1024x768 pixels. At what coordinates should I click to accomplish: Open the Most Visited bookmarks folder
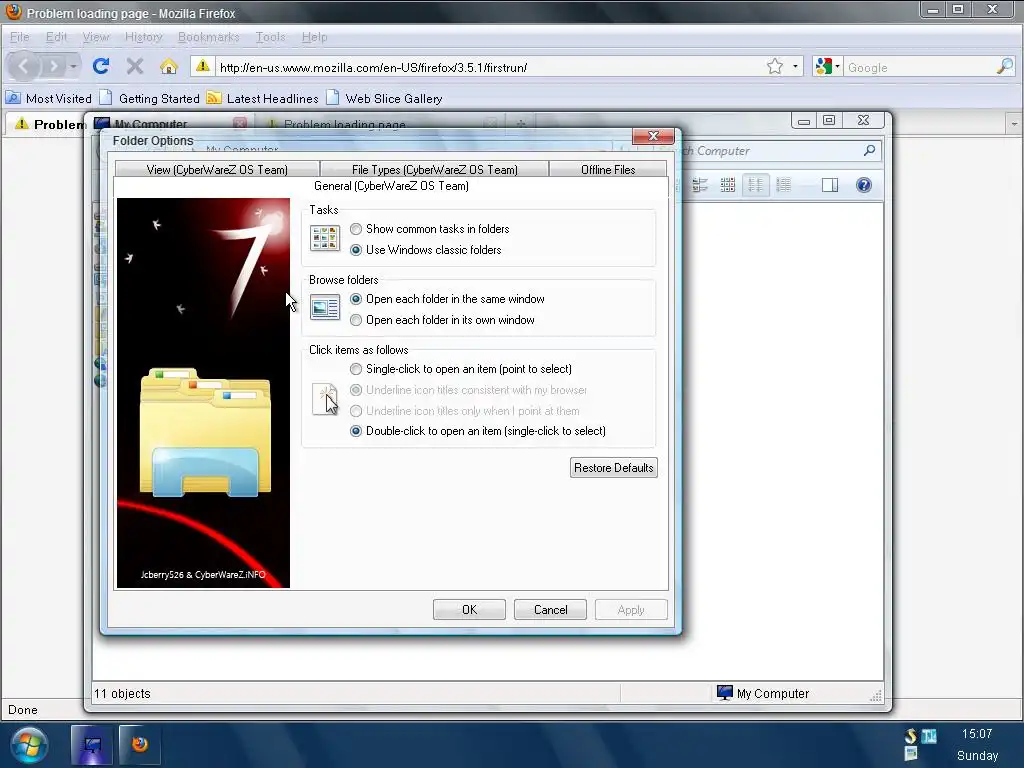[49, 99]
